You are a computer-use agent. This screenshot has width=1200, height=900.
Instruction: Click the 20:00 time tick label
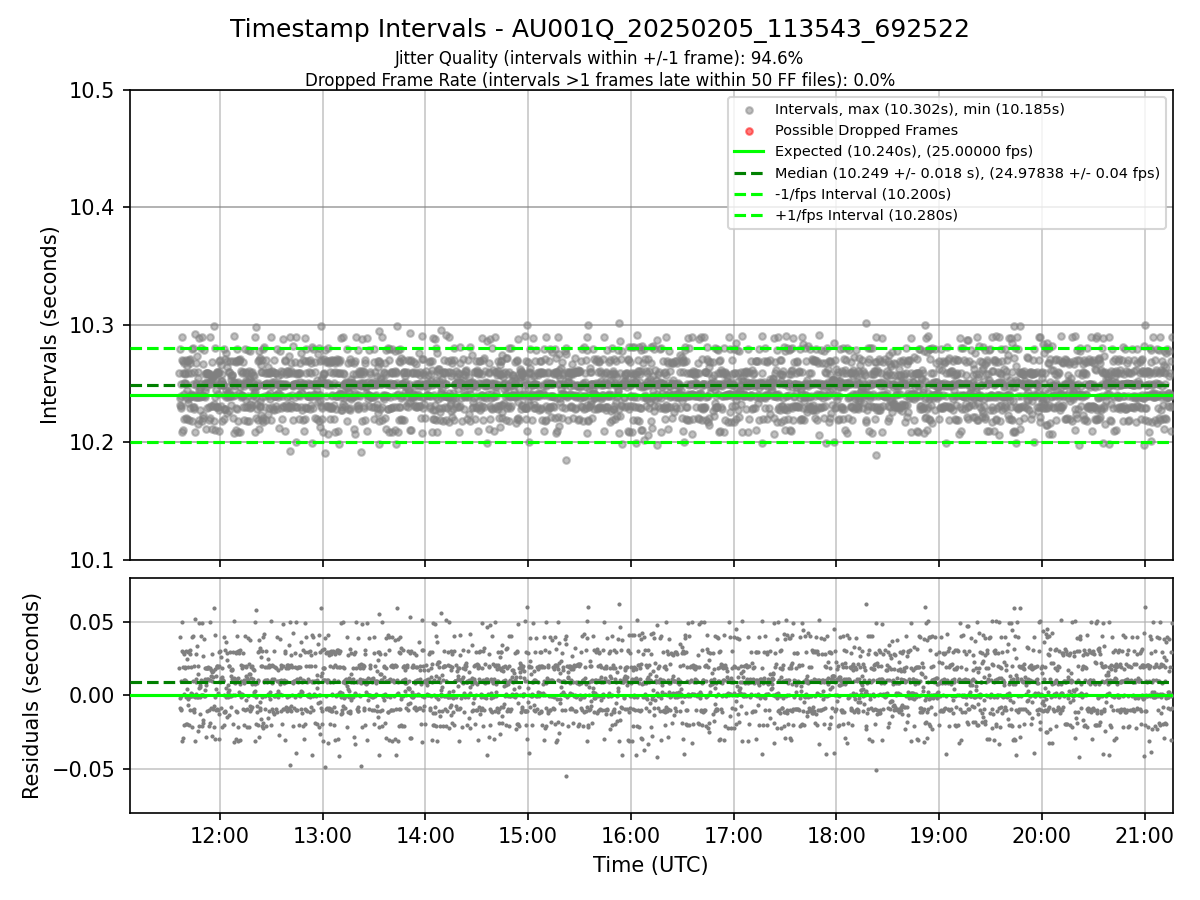(1042, 834)
